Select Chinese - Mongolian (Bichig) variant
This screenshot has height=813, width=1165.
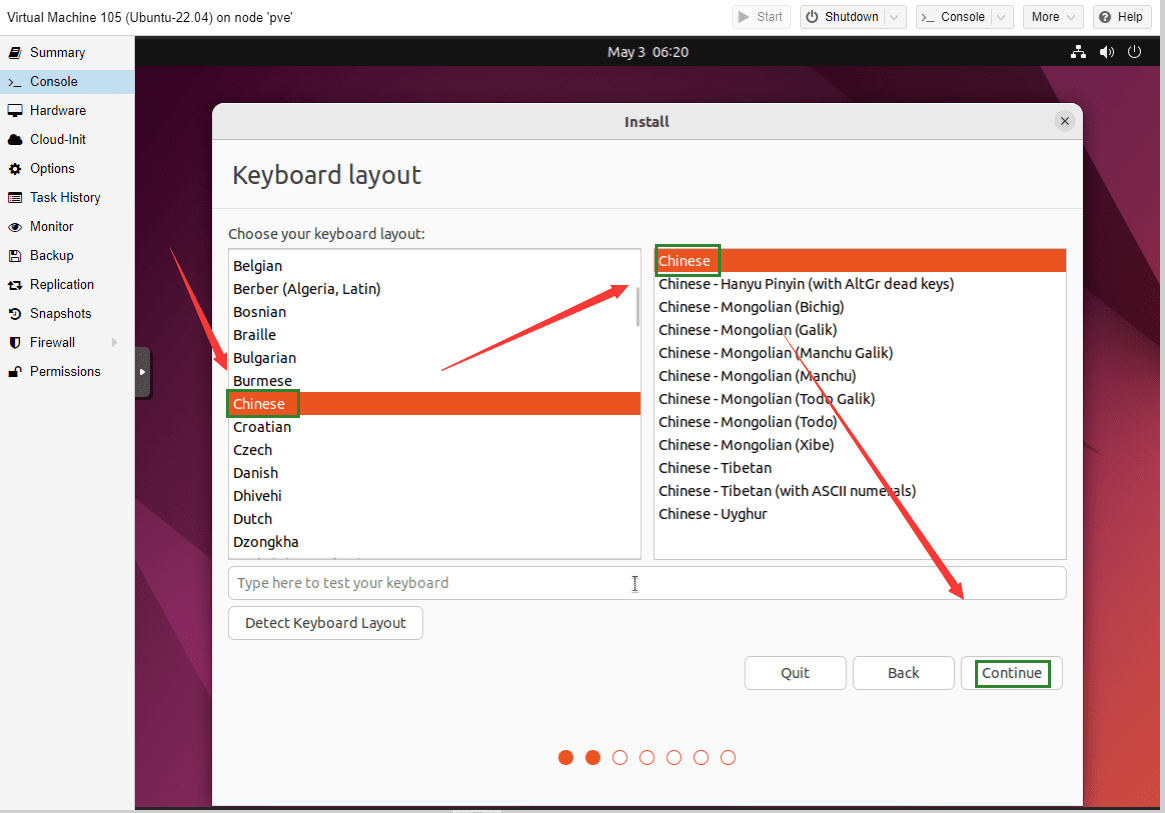coord(860,307)
